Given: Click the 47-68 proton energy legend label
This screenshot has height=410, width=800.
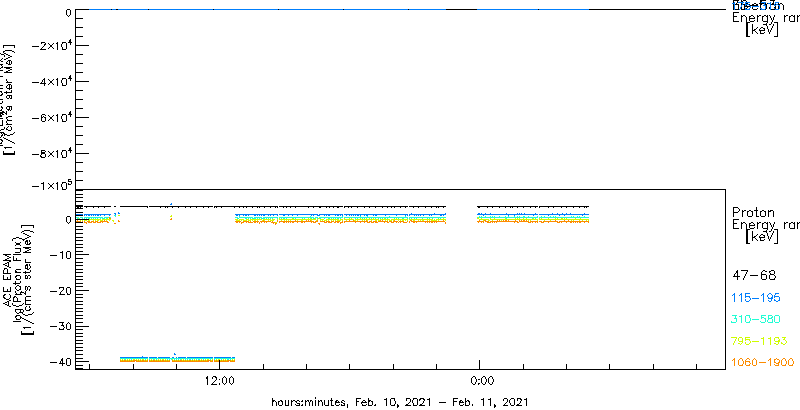Looking at the screenshot, I should pyautogui.click(x=754, y=276).
